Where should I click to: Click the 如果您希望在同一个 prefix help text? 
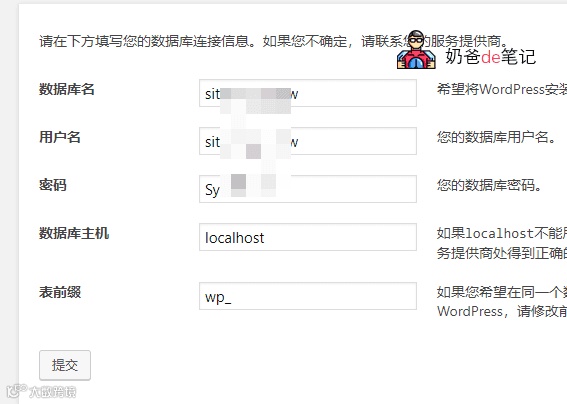tap(502, 302)
